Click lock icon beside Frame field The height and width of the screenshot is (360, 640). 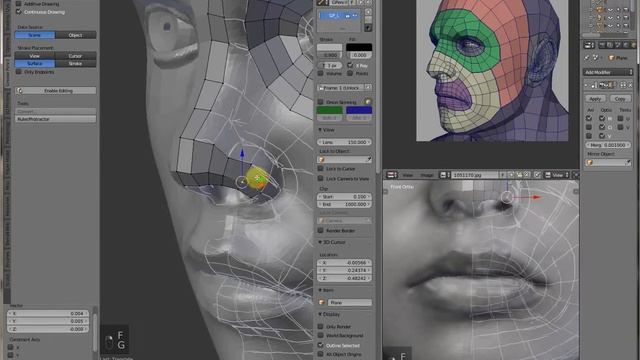[368, 88]
